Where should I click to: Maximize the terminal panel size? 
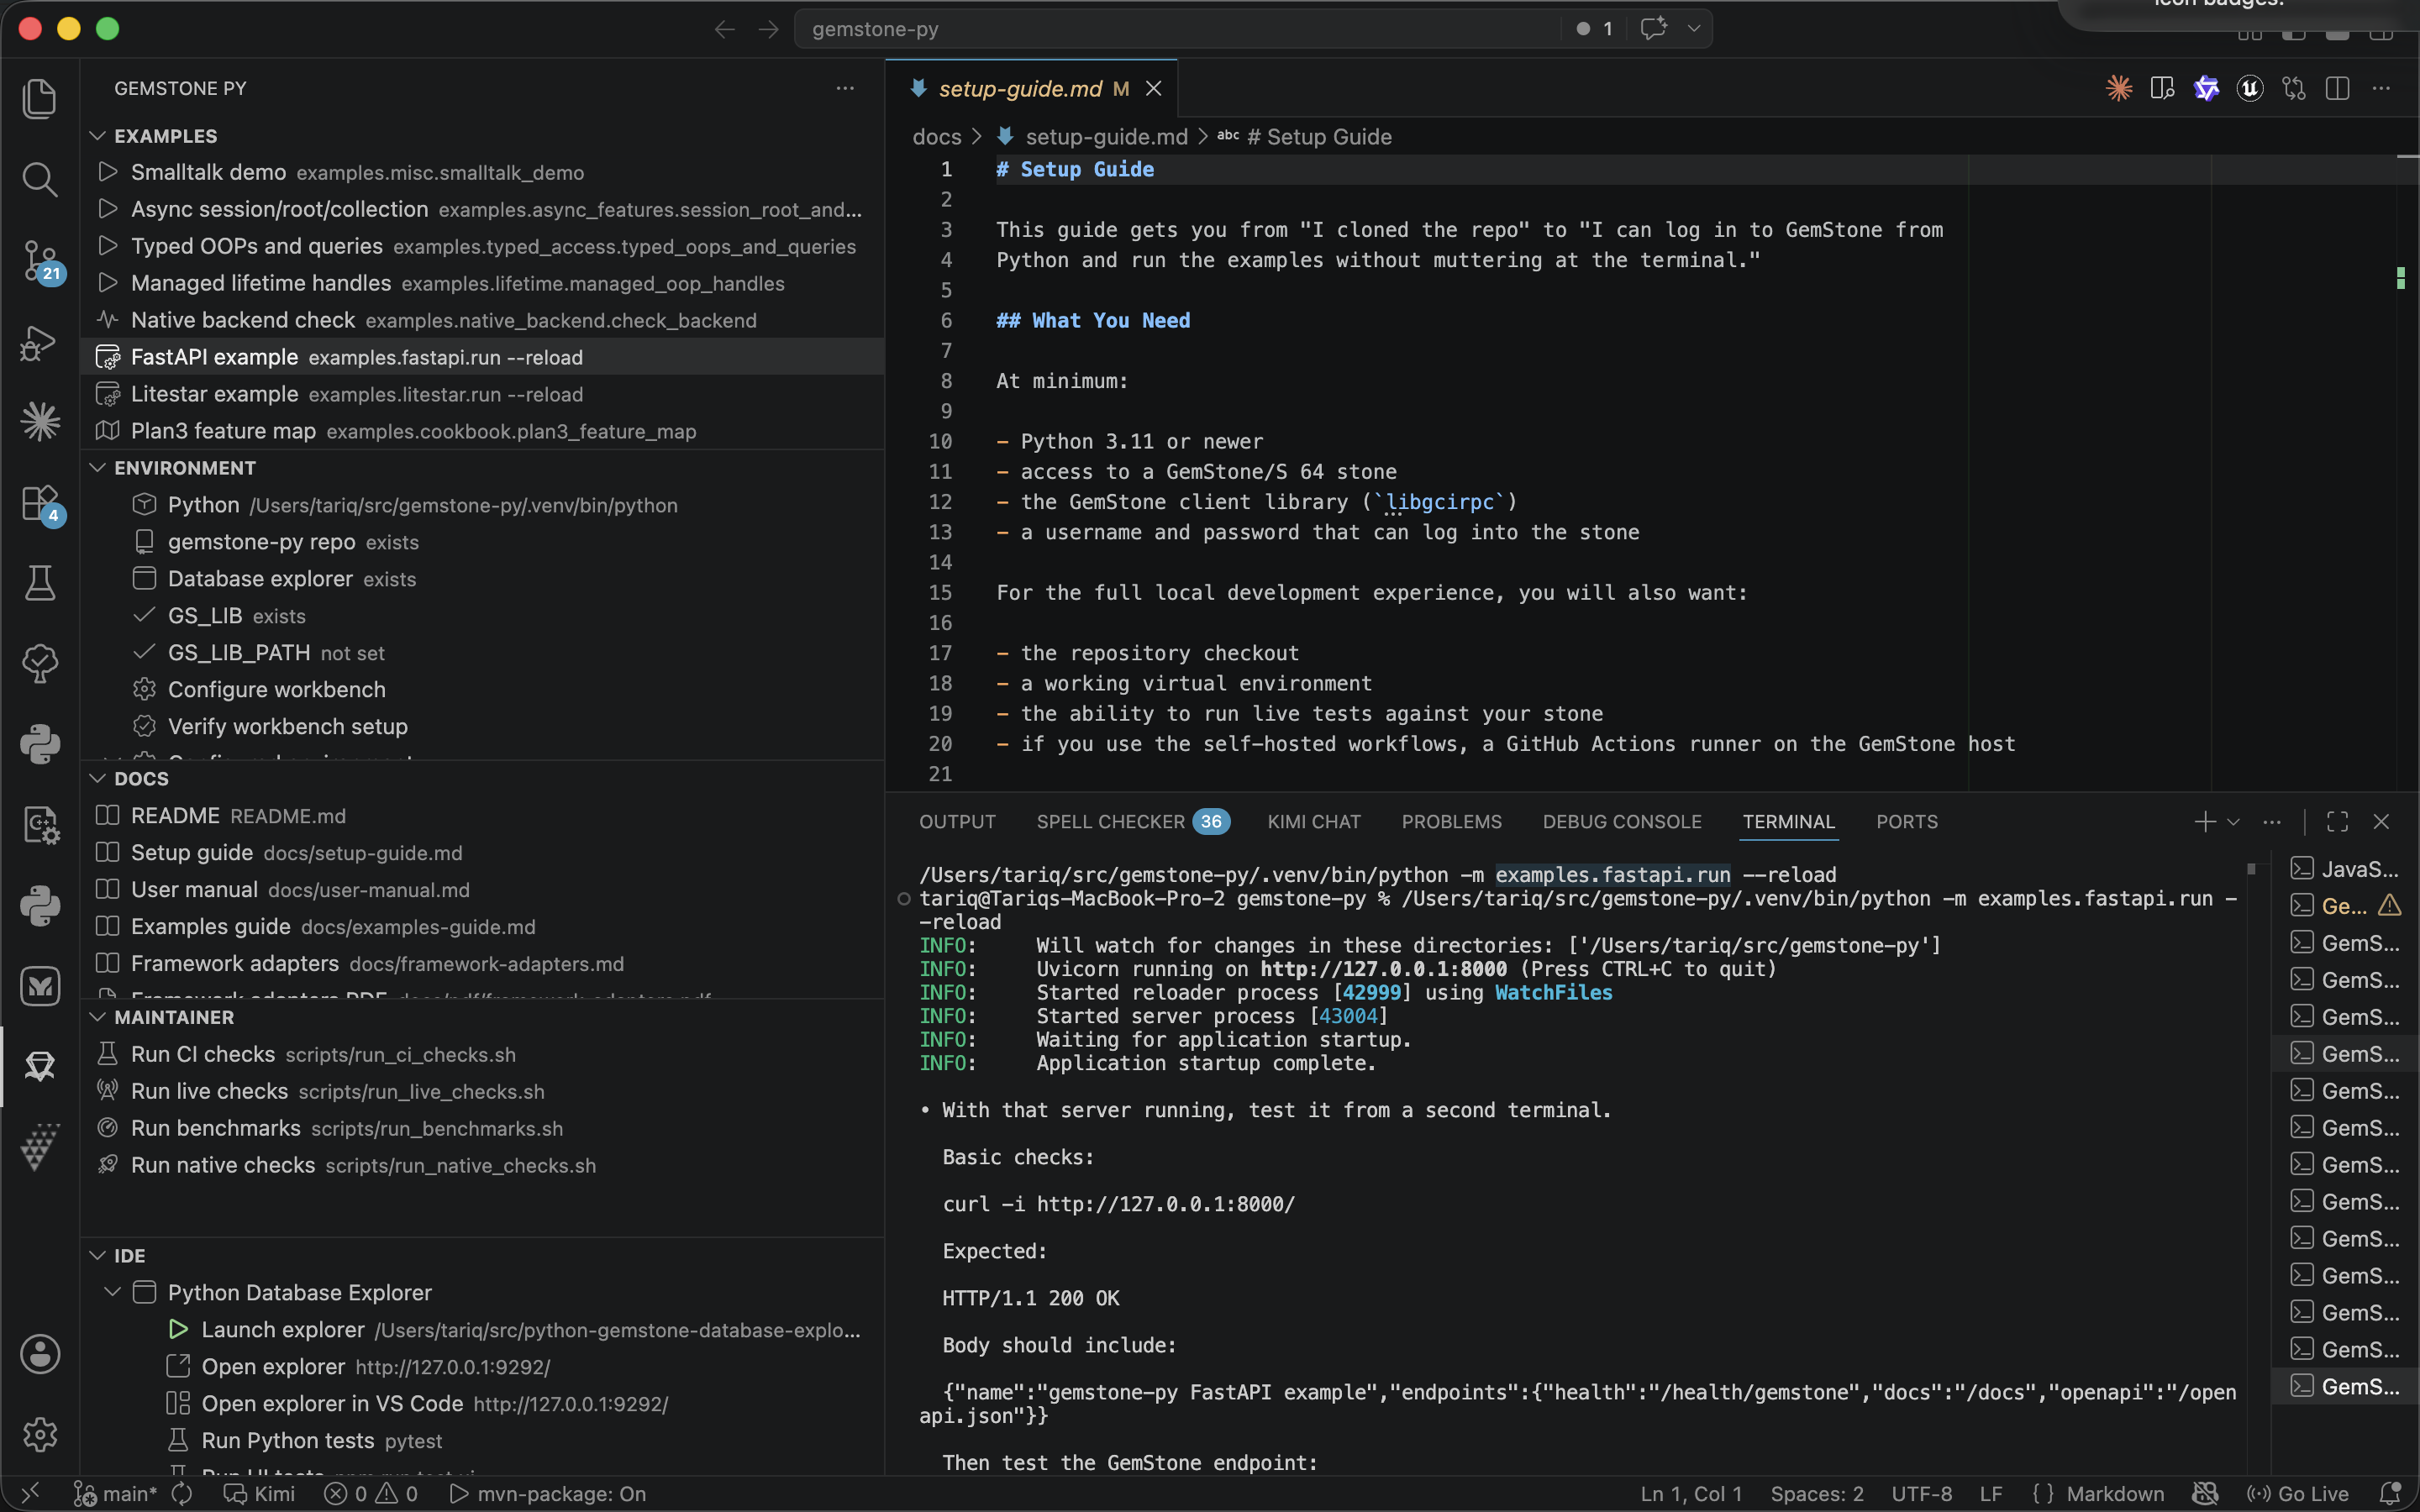click(x=2337, y=821)
